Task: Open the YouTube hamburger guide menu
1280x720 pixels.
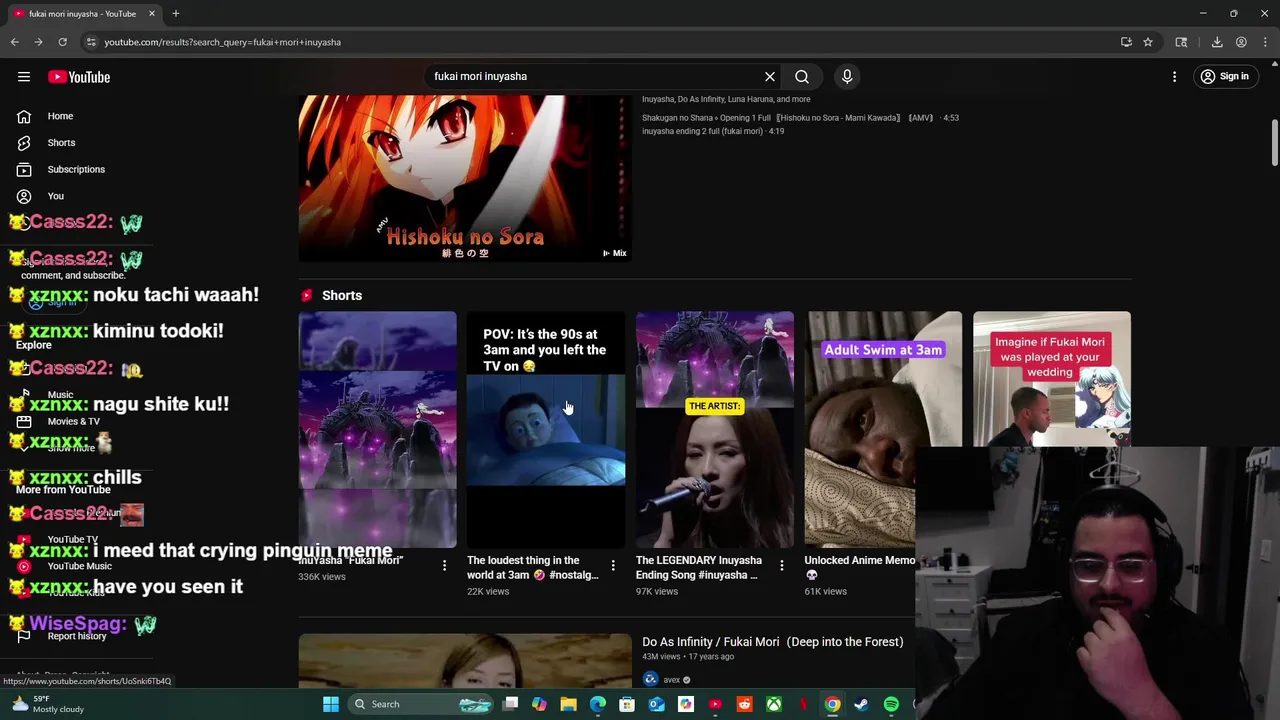Action: (x=24, y=77)
